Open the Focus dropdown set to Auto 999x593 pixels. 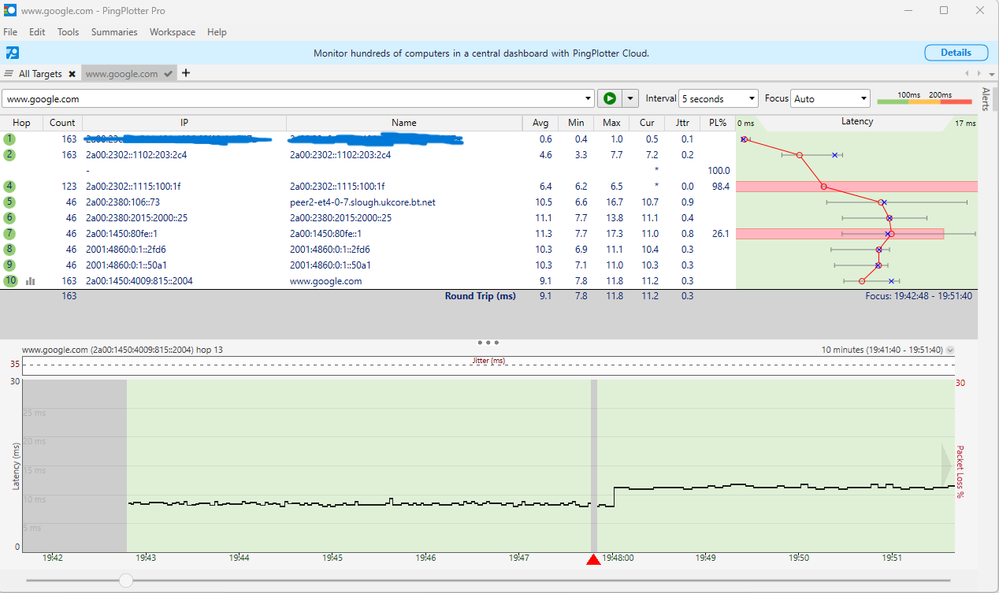pyautogui.click(x=830, y=99)
